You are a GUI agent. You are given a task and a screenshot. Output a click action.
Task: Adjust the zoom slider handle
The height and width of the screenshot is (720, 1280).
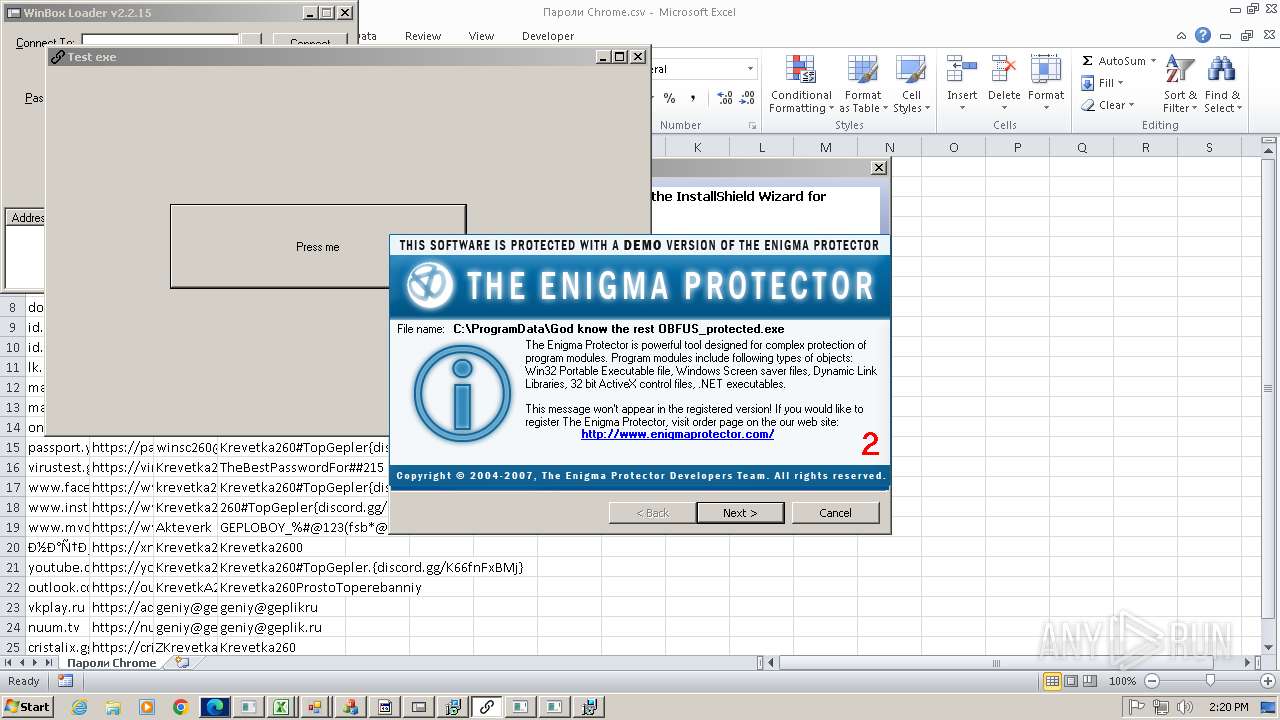1210,681
